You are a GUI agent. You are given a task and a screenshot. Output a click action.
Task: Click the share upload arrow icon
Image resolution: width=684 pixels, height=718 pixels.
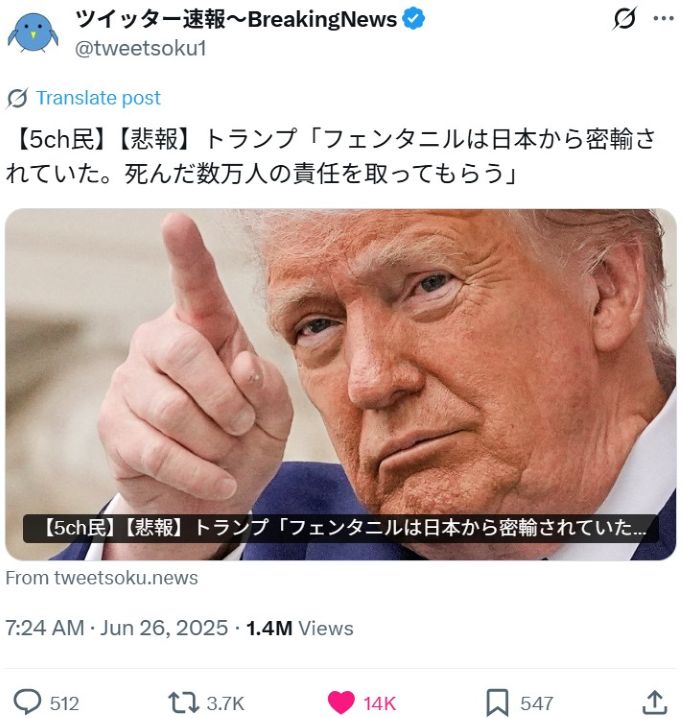(655, 702)
